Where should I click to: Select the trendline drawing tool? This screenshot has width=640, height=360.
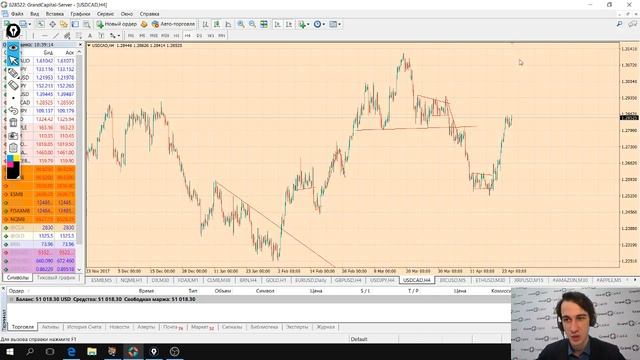tap(56, 36)
